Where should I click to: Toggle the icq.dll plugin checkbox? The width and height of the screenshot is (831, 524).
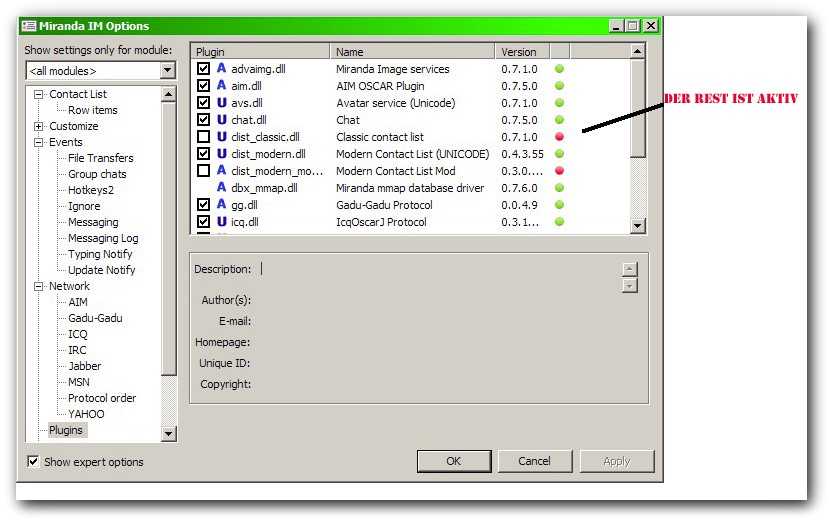[x=204, y=221]
